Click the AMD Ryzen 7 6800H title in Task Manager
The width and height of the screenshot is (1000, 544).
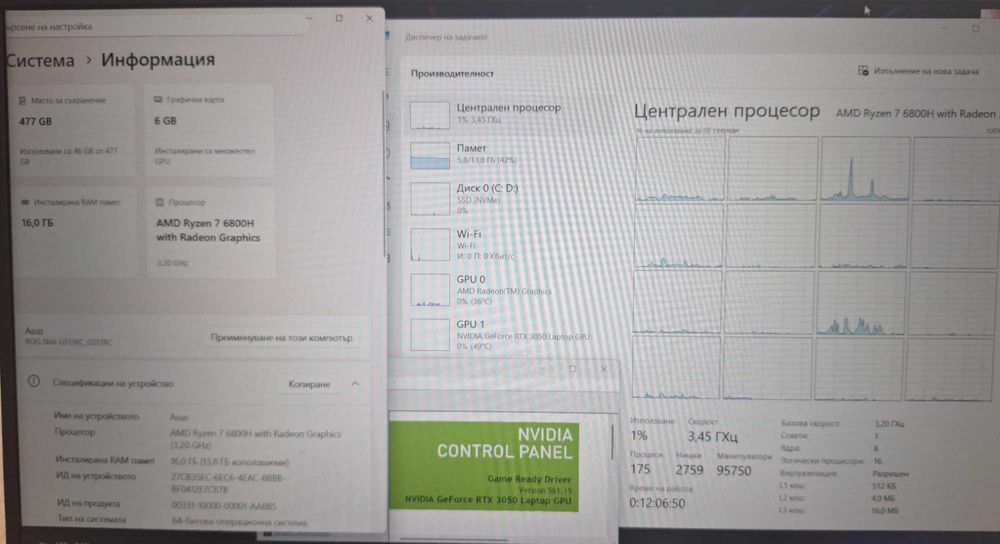coord(918,114)
